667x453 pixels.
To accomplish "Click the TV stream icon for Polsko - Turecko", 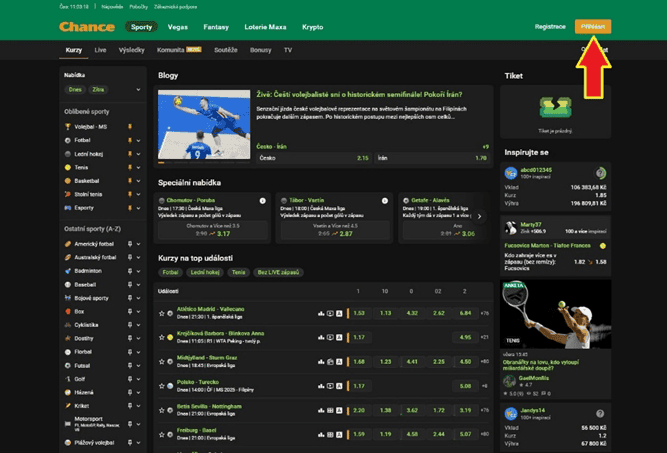I will [330, 386].
